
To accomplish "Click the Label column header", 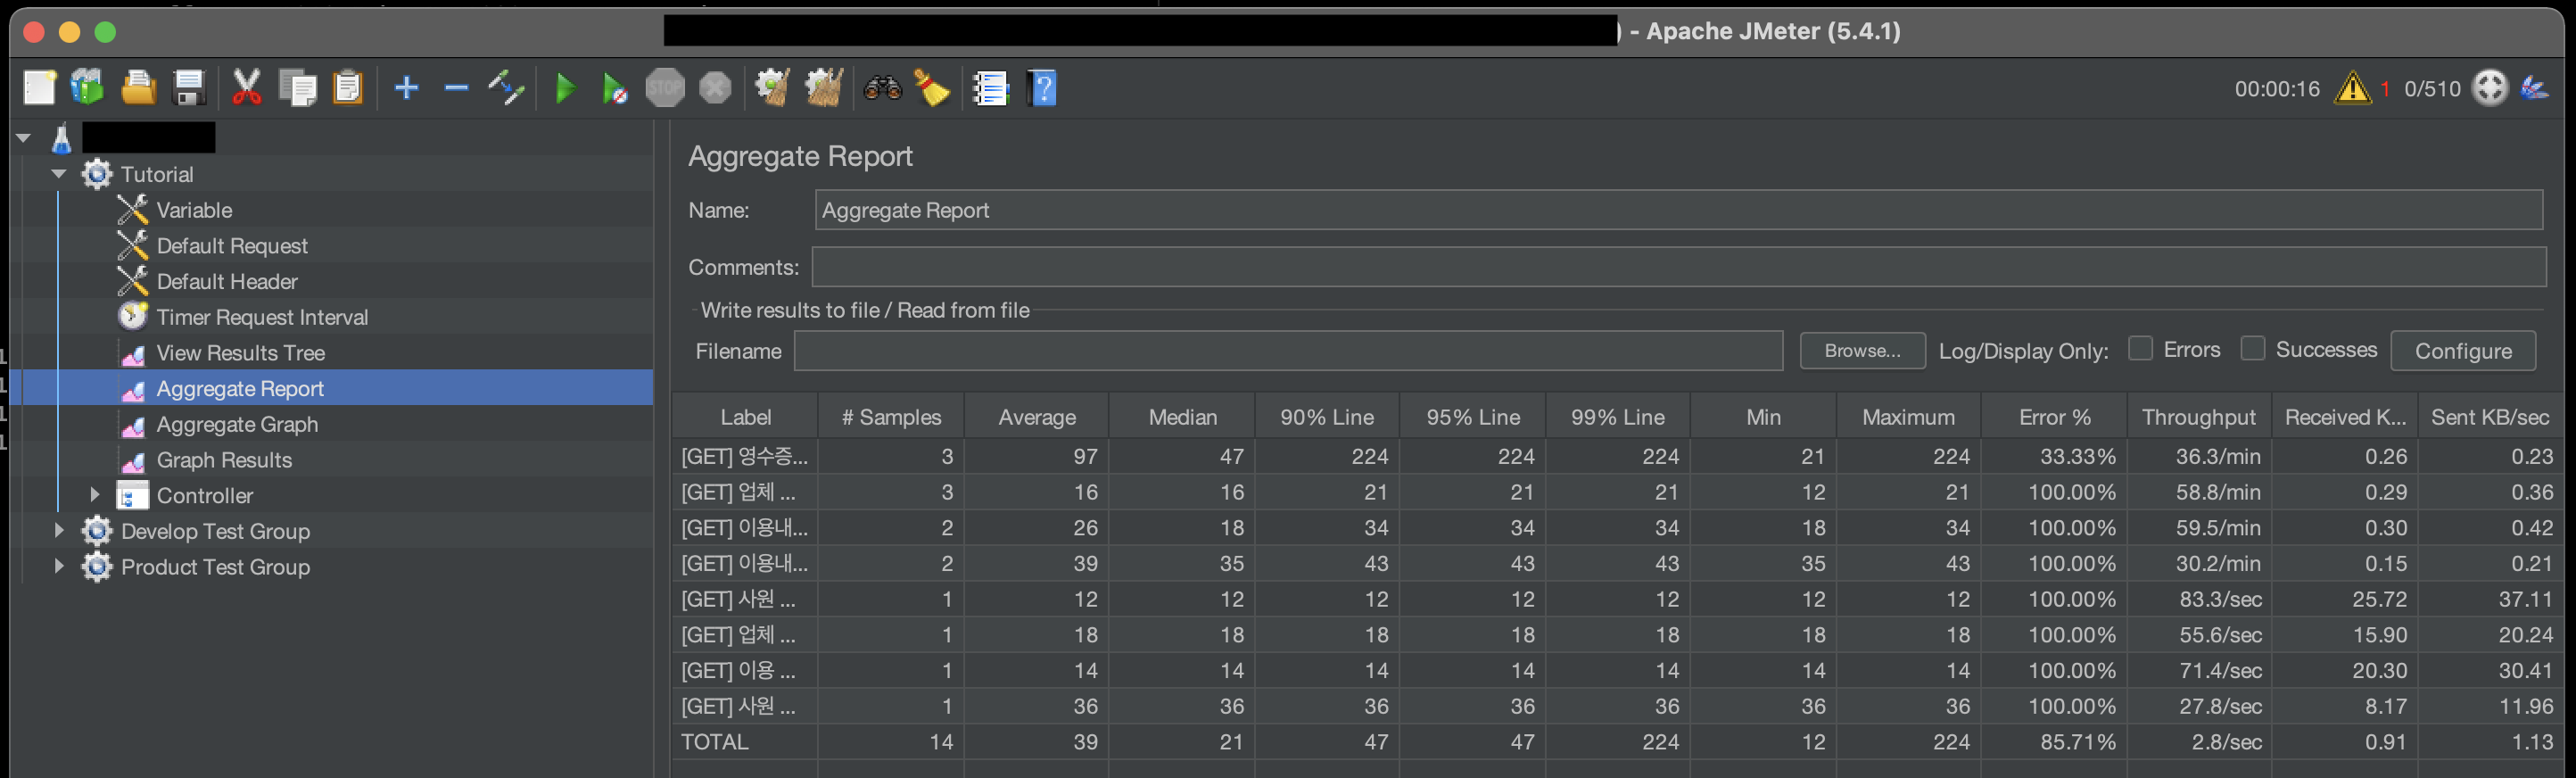I will [x=745, y=417].
